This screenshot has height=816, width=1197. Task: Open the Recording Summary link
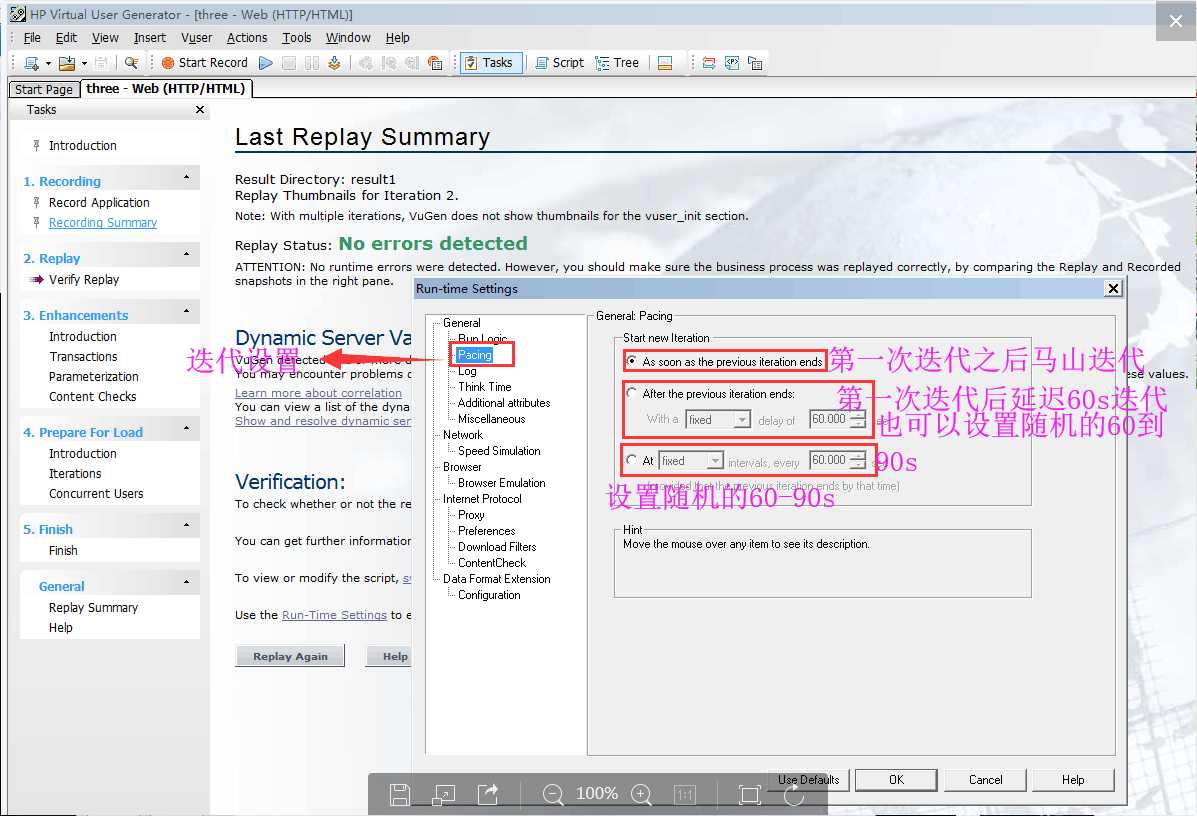click(103, 222)
